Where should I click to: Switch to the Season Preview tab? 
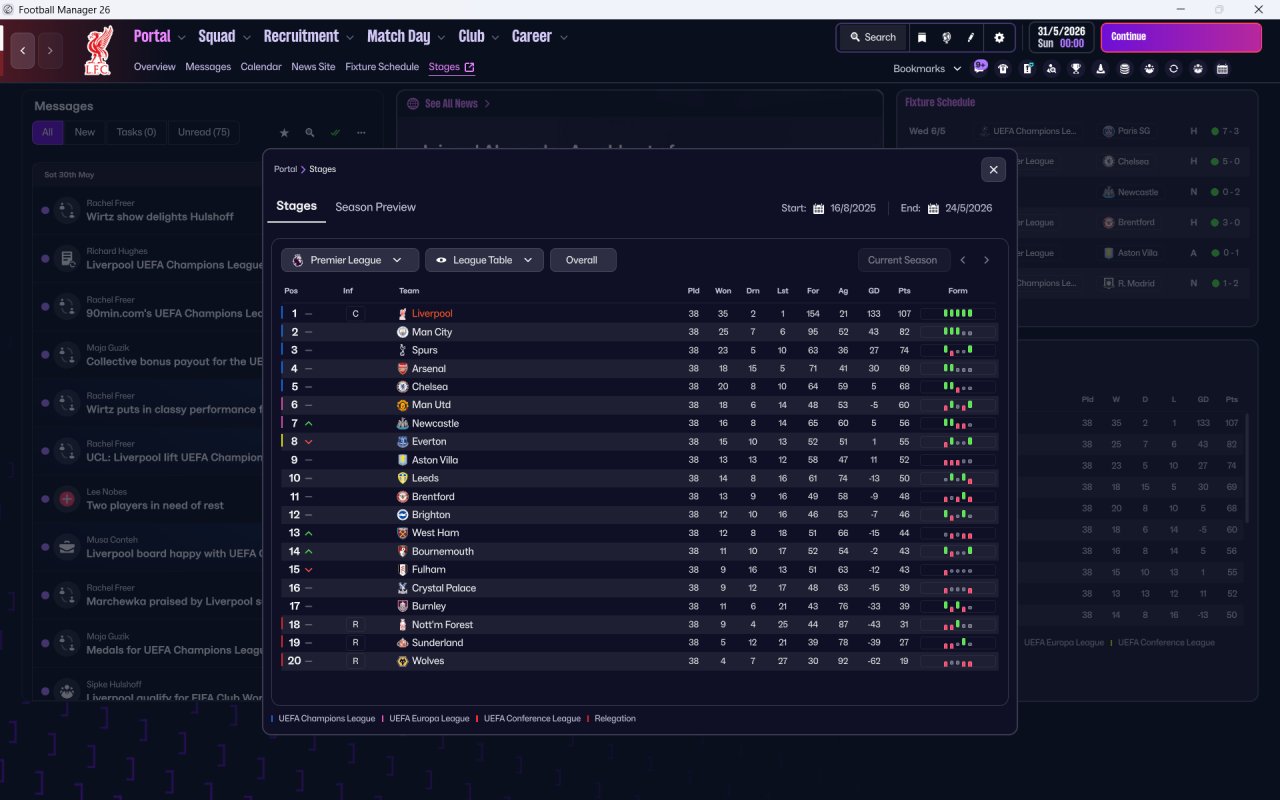(x=375, y=207)
